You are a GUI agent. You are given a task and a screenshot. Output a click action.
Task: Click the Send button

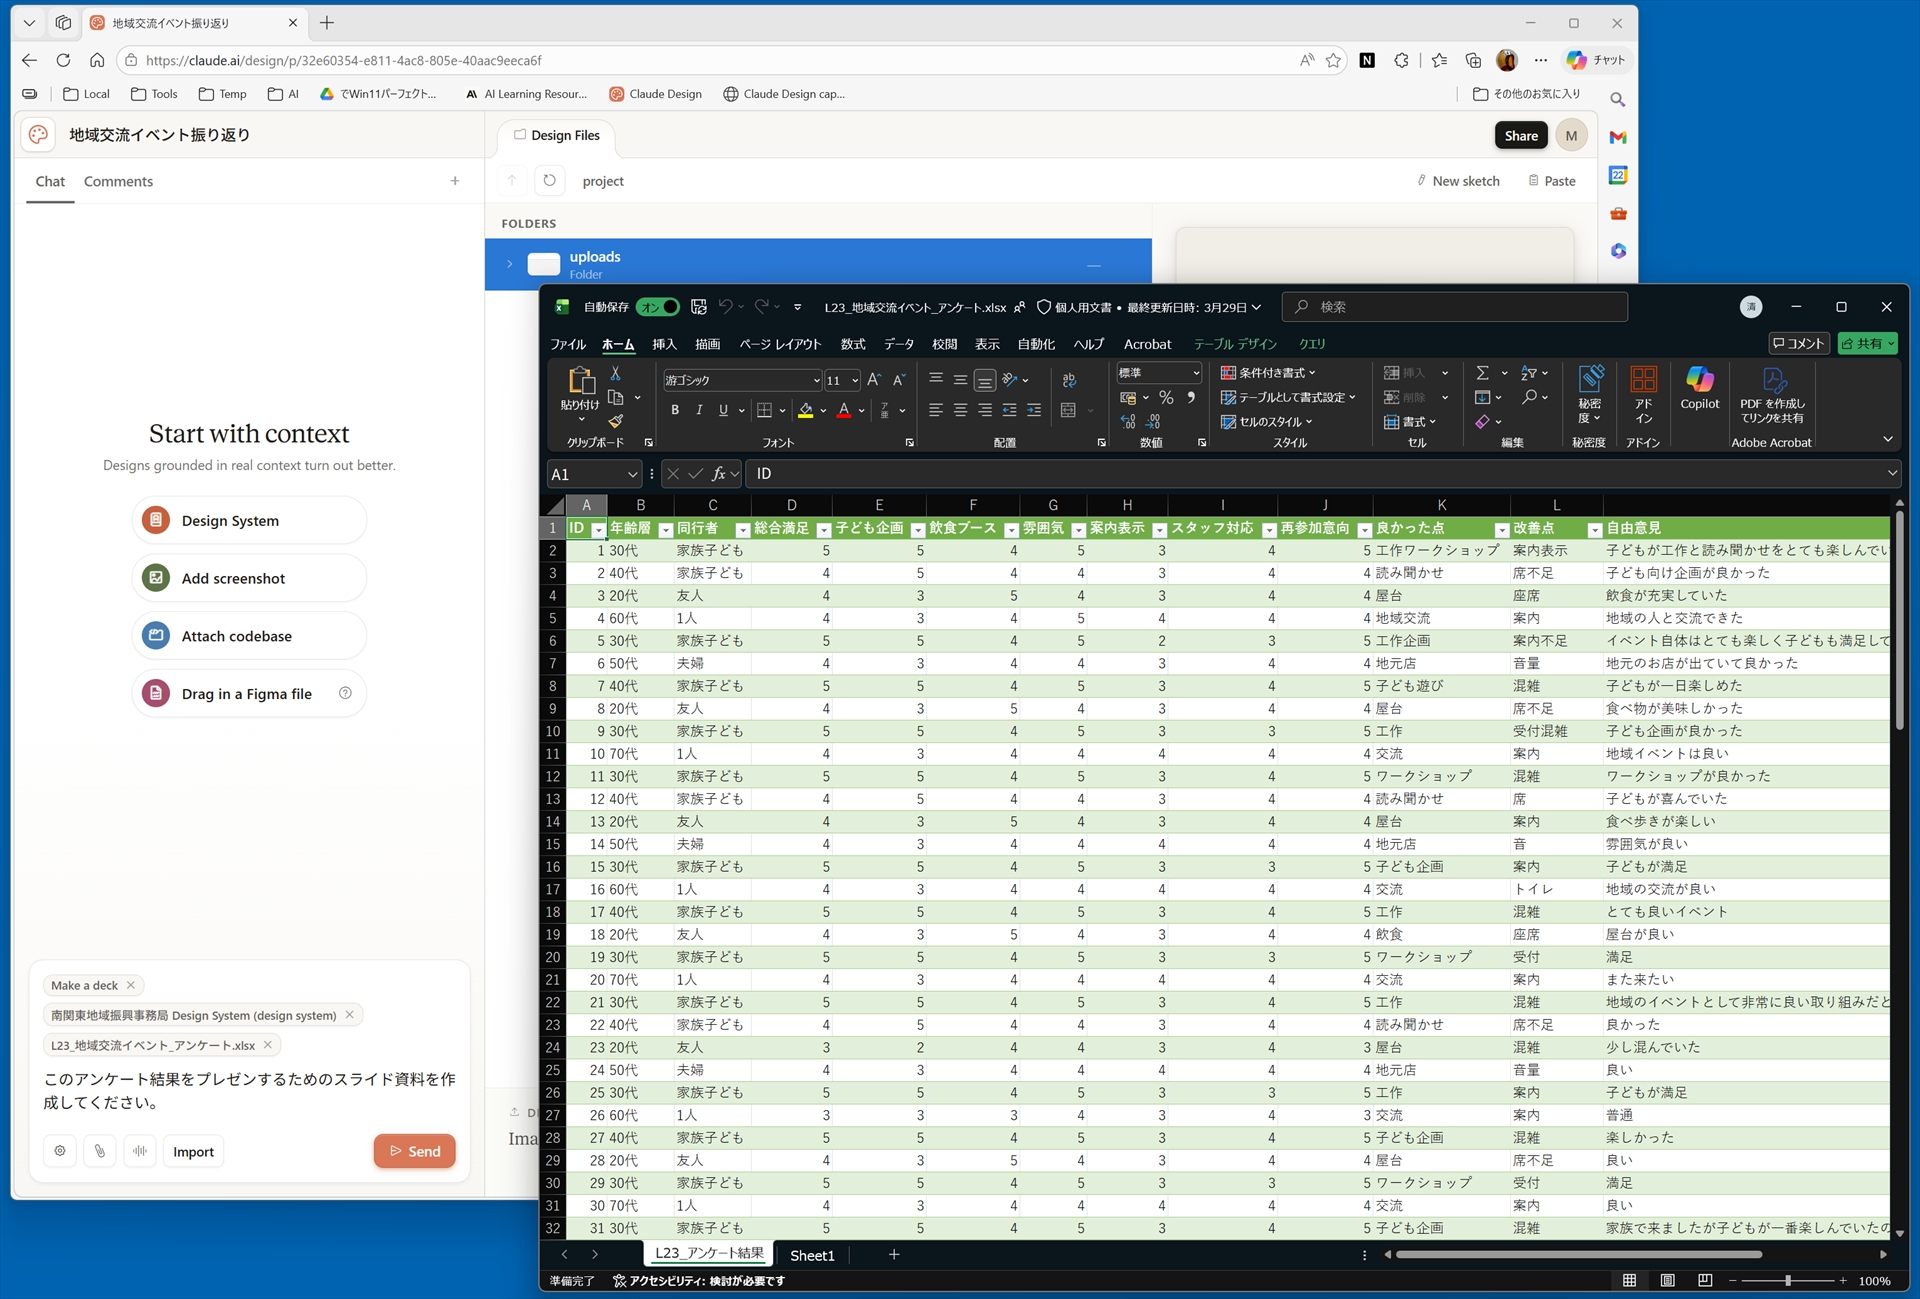click(x=414, y=1151)
